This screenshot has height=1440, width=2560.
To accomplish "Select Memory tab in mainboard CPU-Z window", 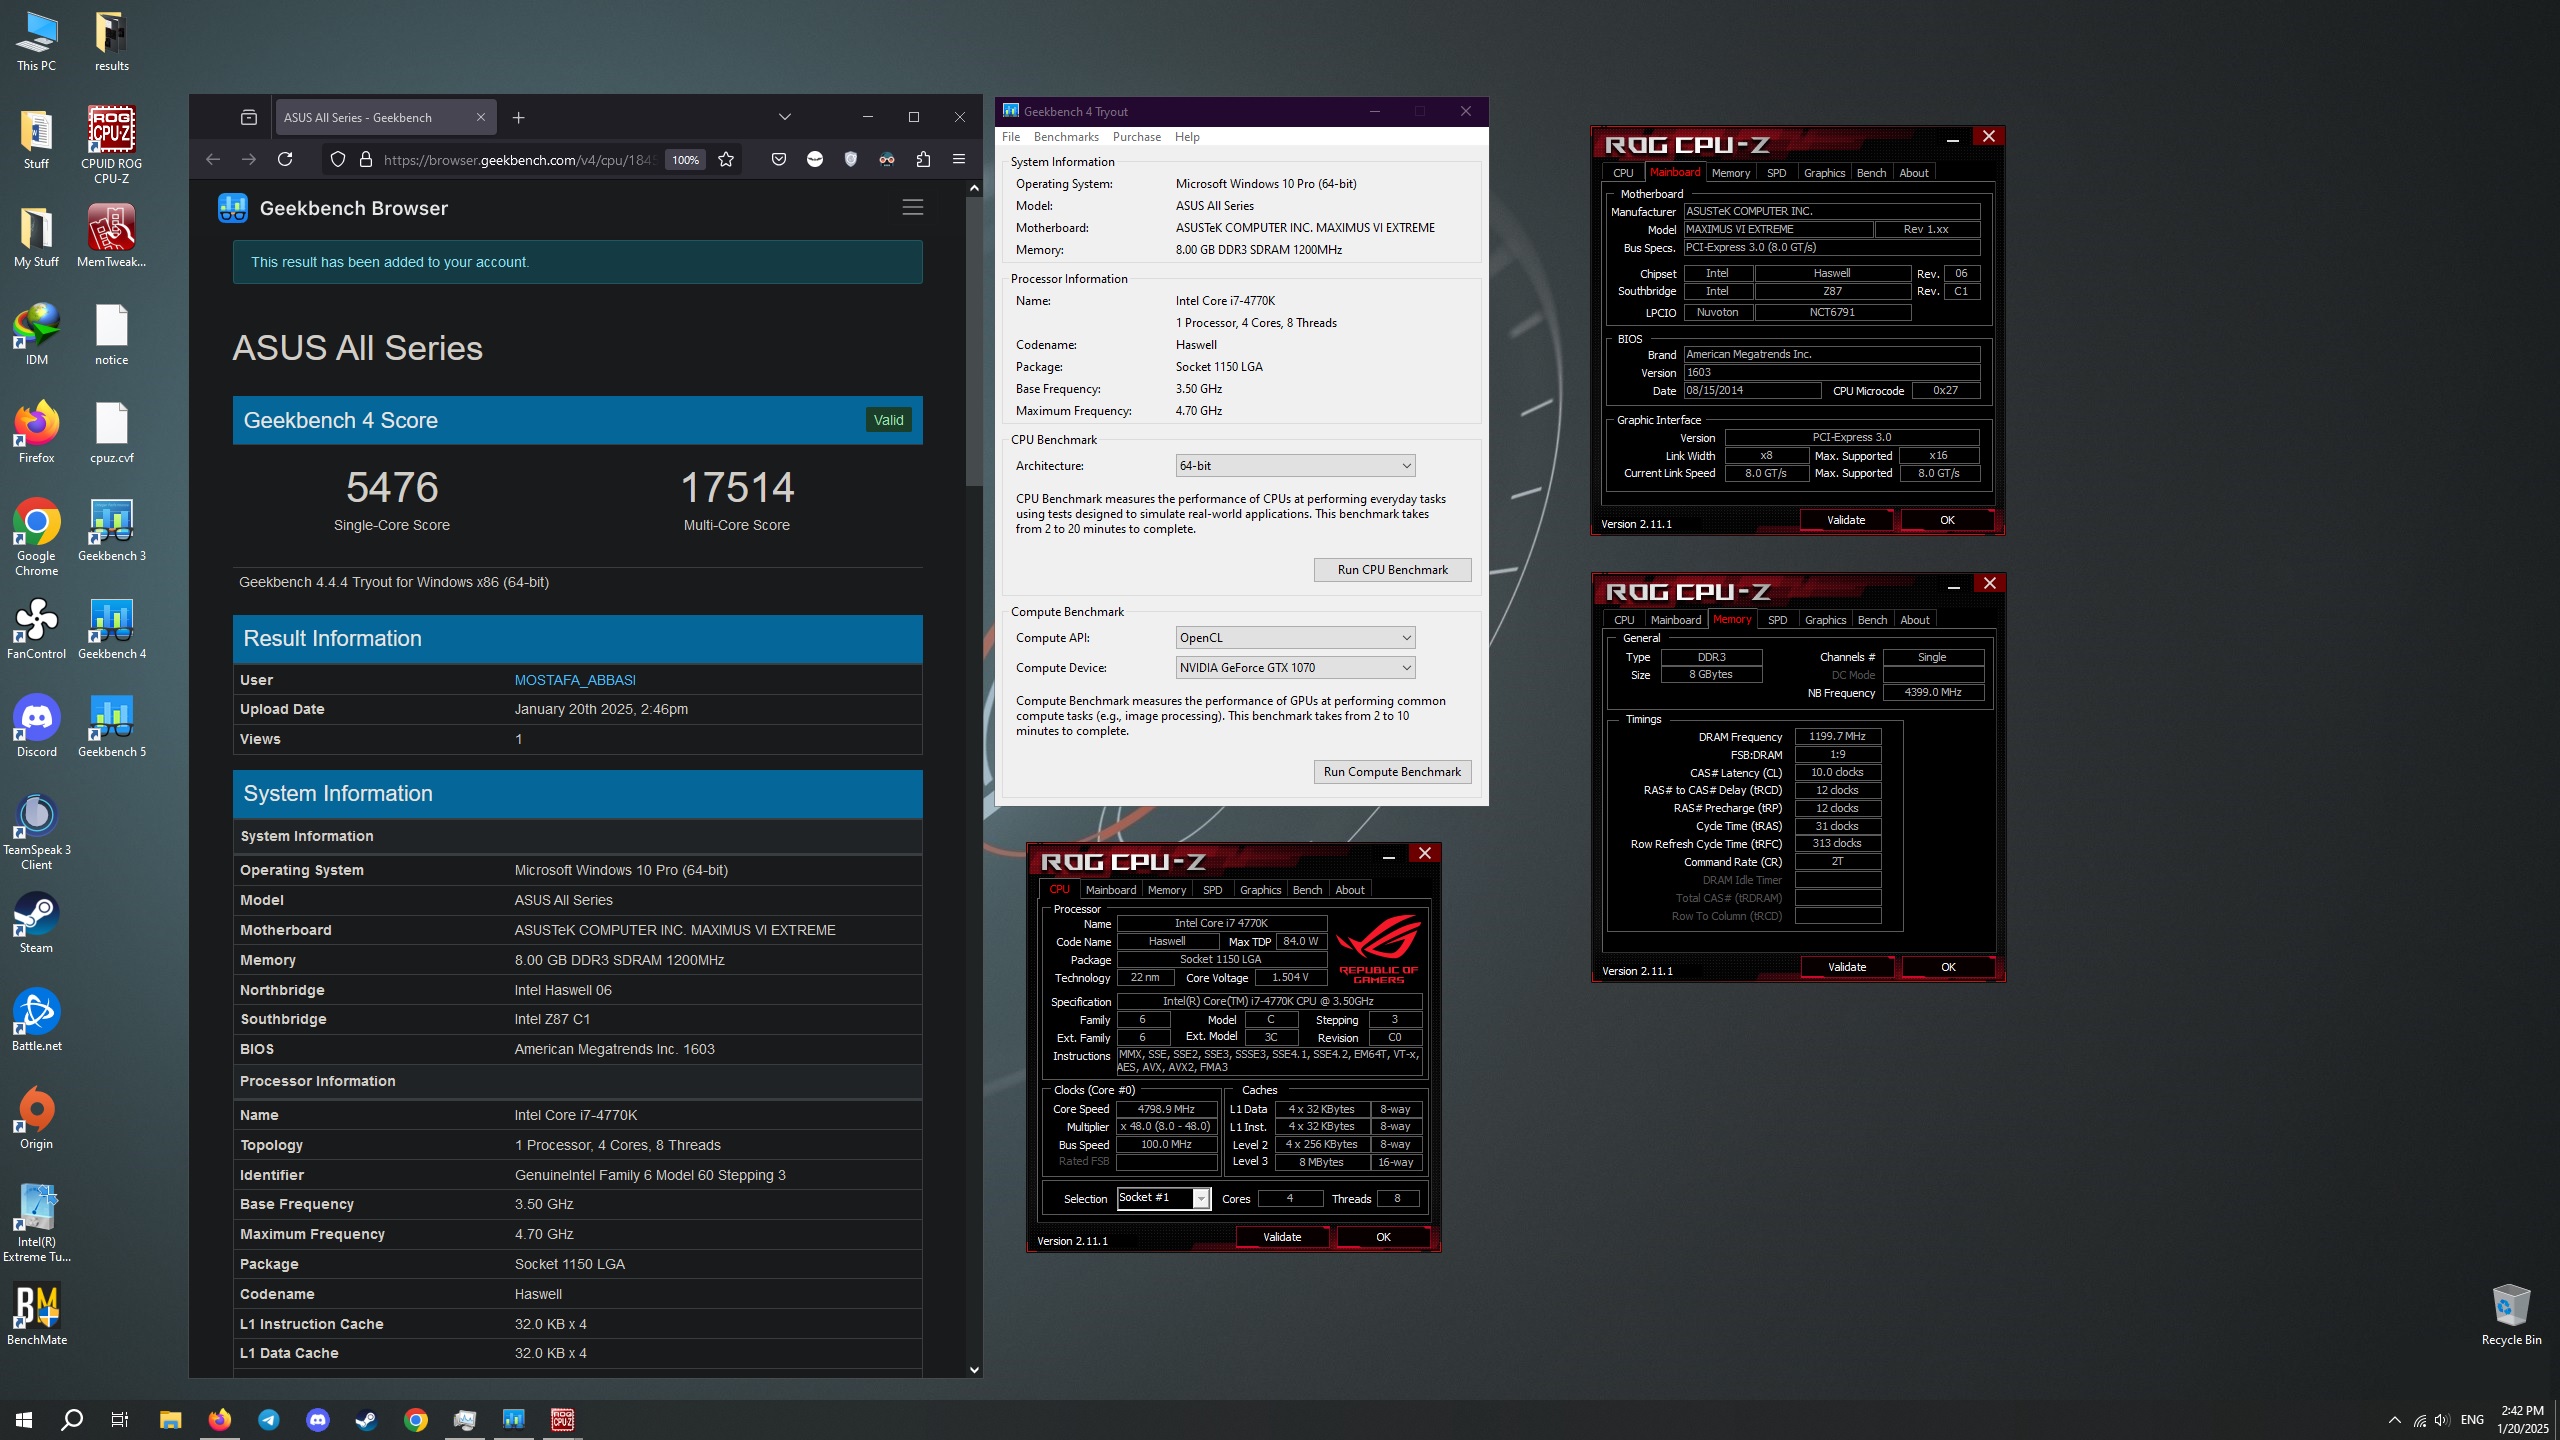I will [x=1731, y=173].
